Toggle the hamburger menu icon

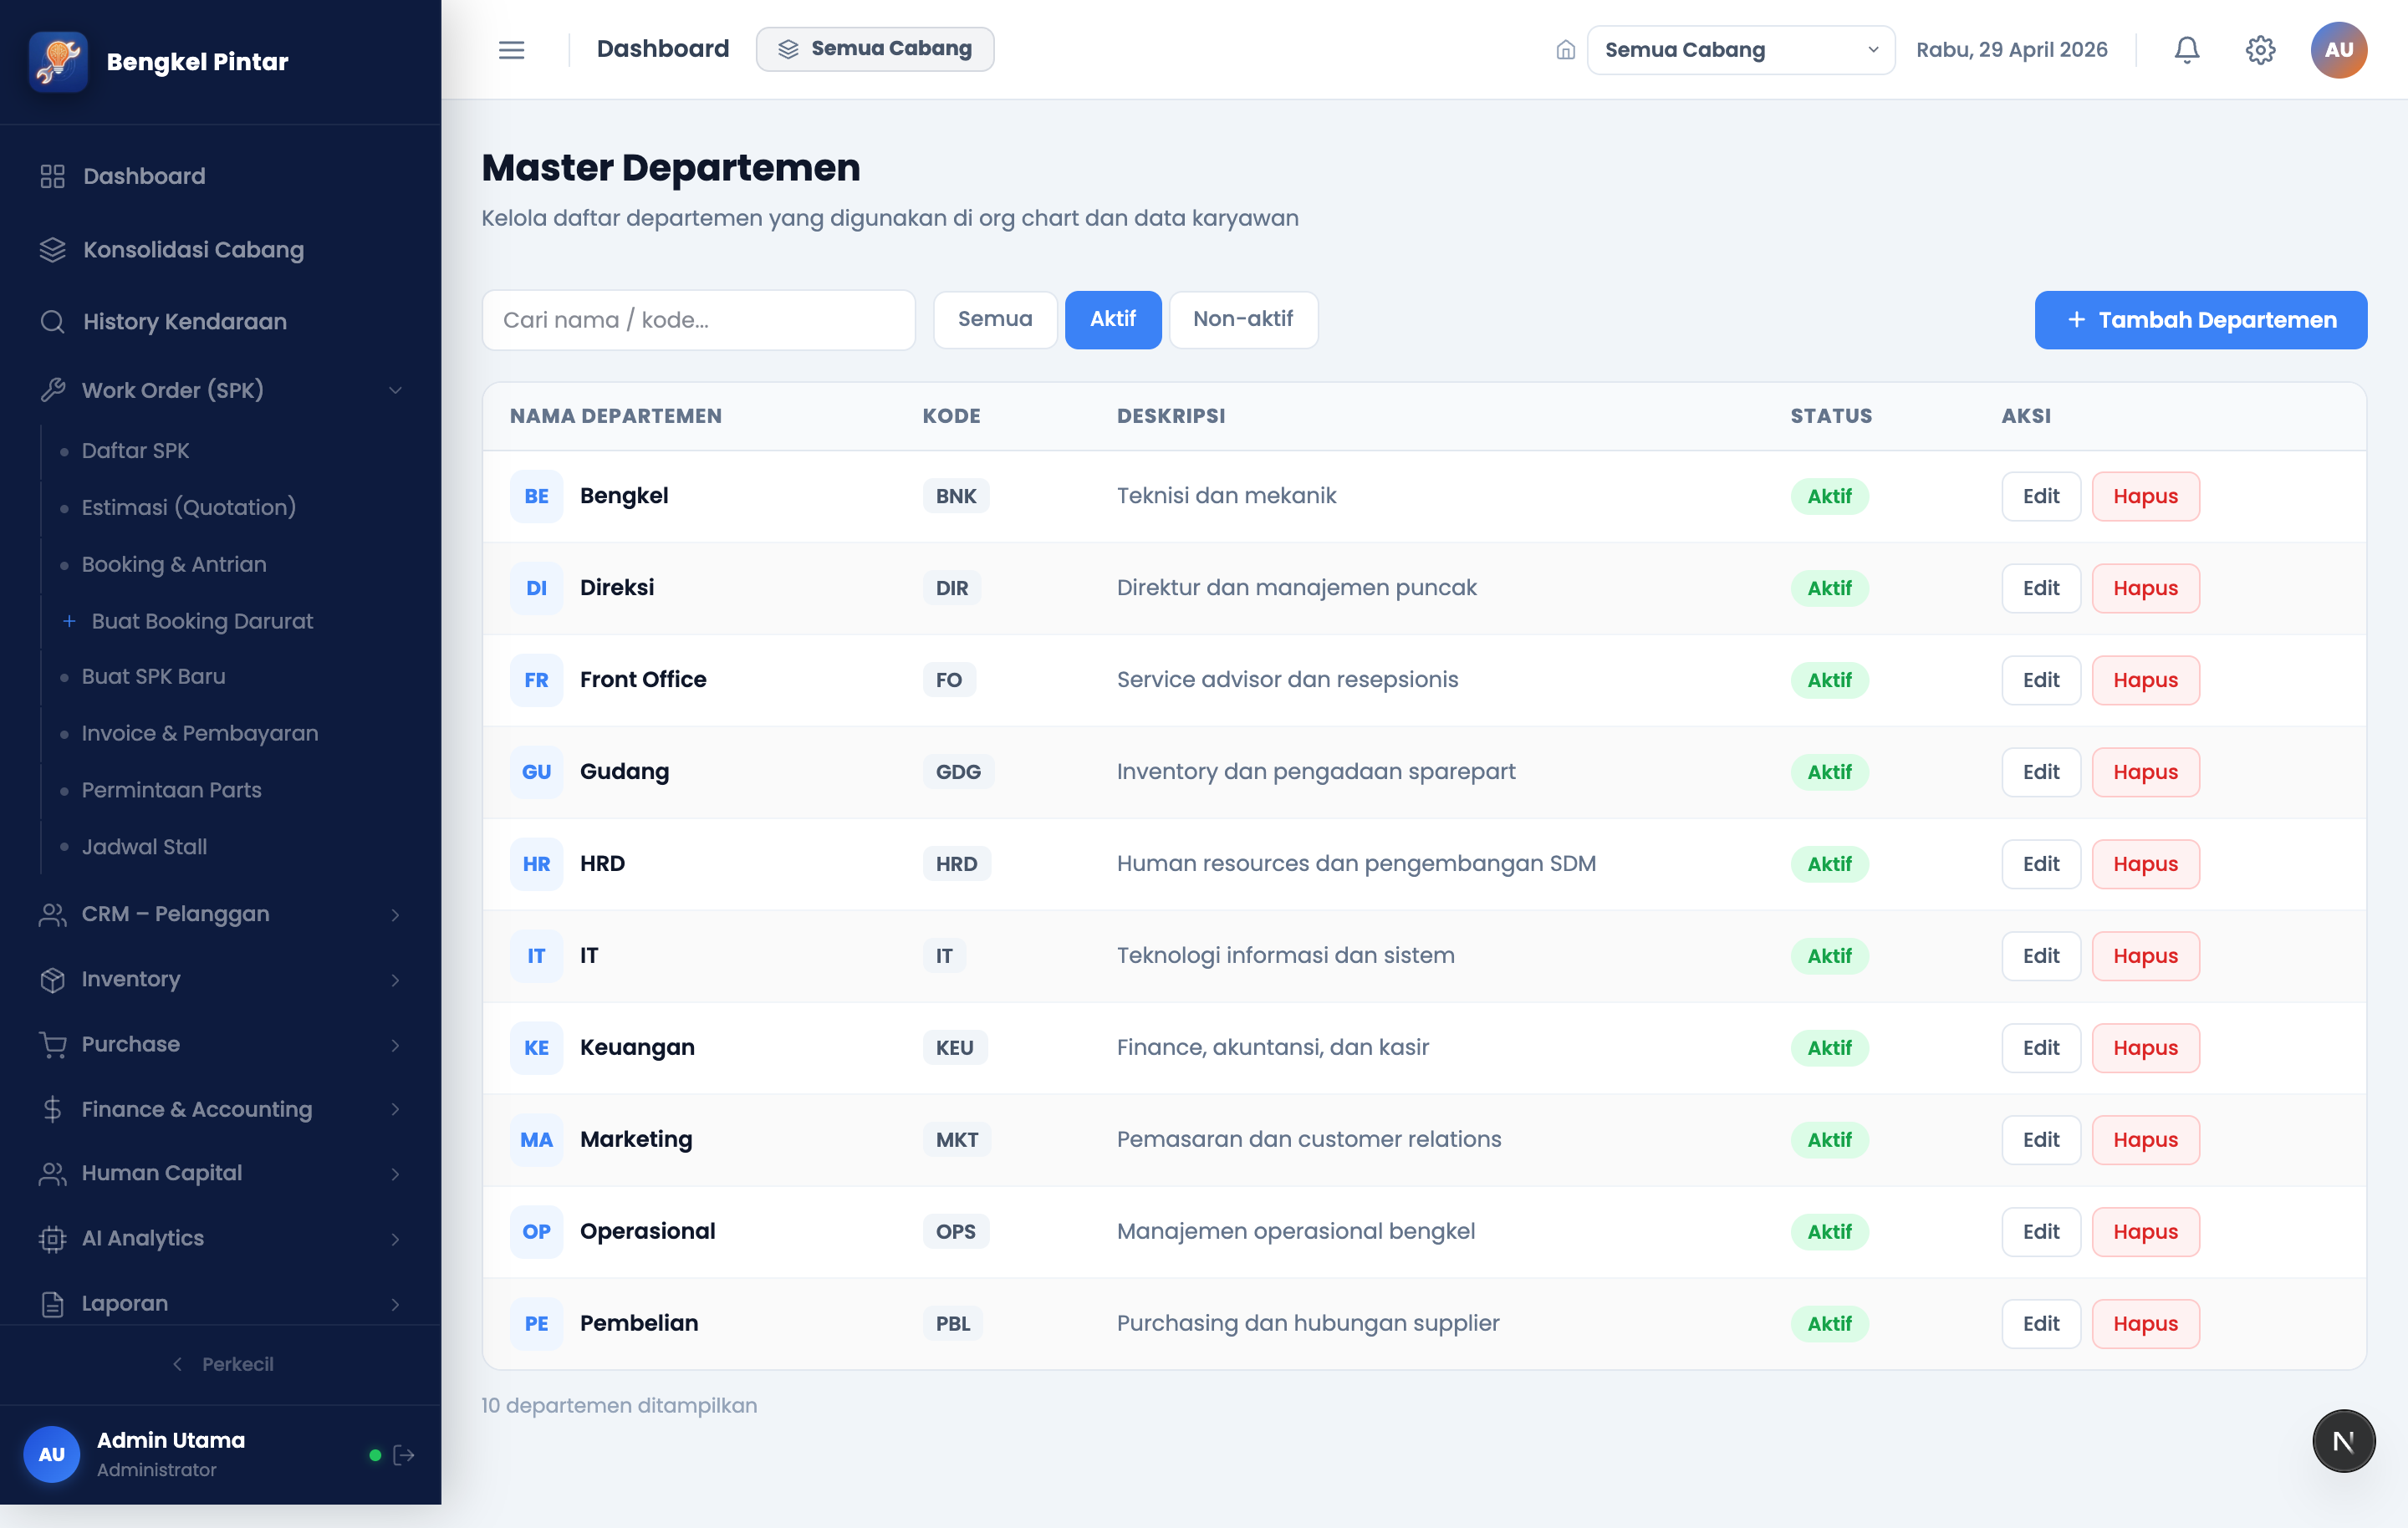click(x=511, y=50)
